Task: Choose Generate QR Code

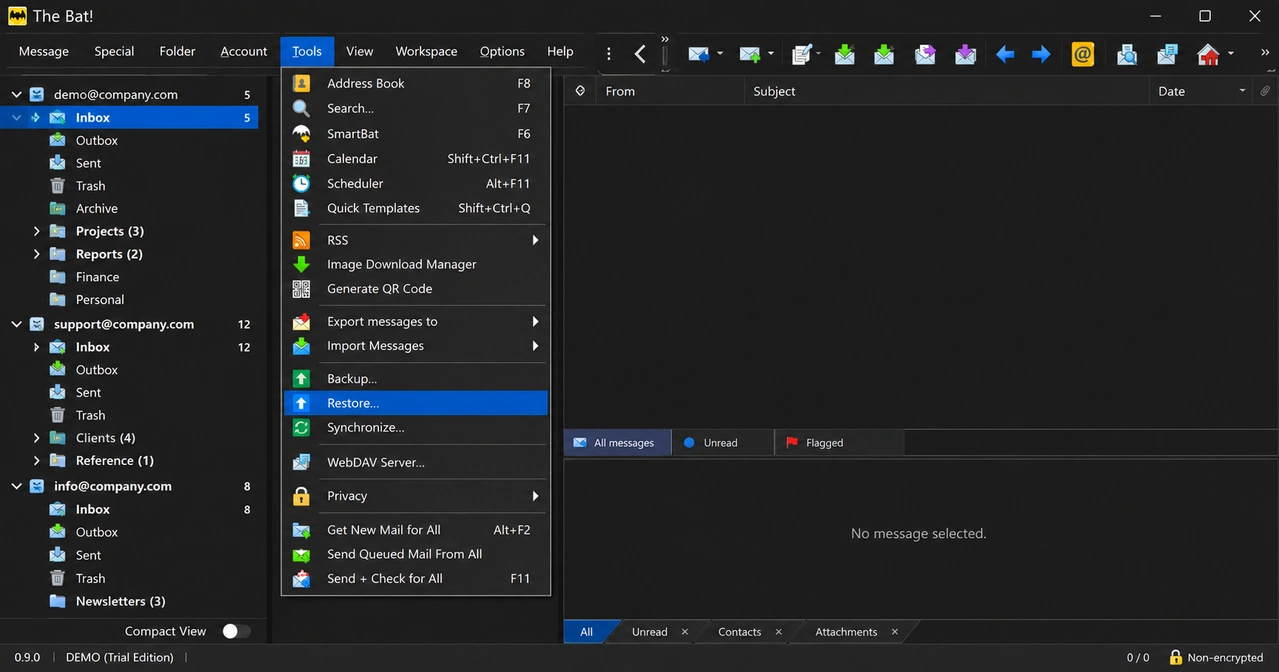Action: 415,288
